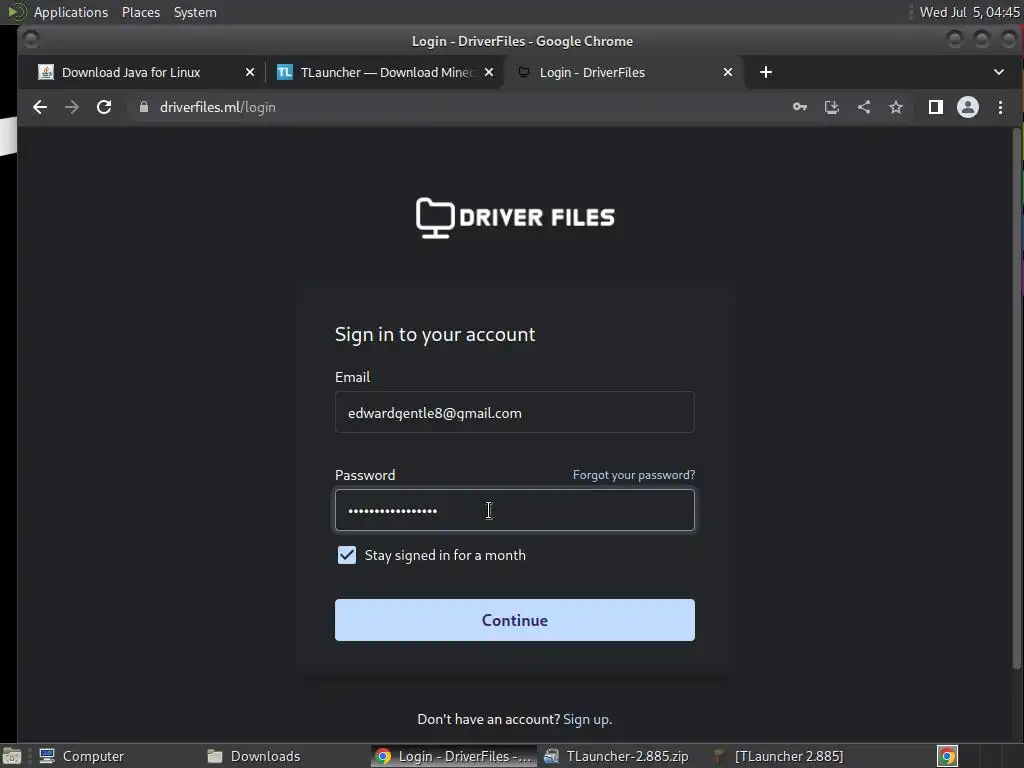Reload the DriverFiles login page
This screenshot has width=1024, height=768.
(x=104, y=107)
